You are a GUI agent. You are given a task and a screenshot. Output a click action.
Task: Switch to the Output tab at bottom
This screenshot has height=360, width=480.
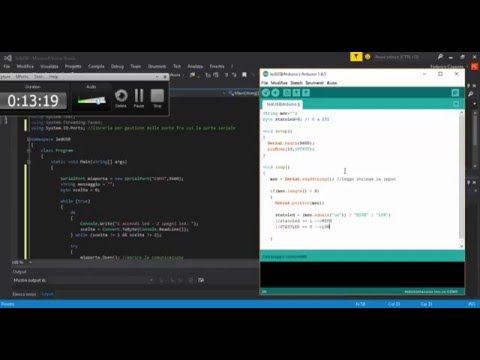(x=48, y=294)
